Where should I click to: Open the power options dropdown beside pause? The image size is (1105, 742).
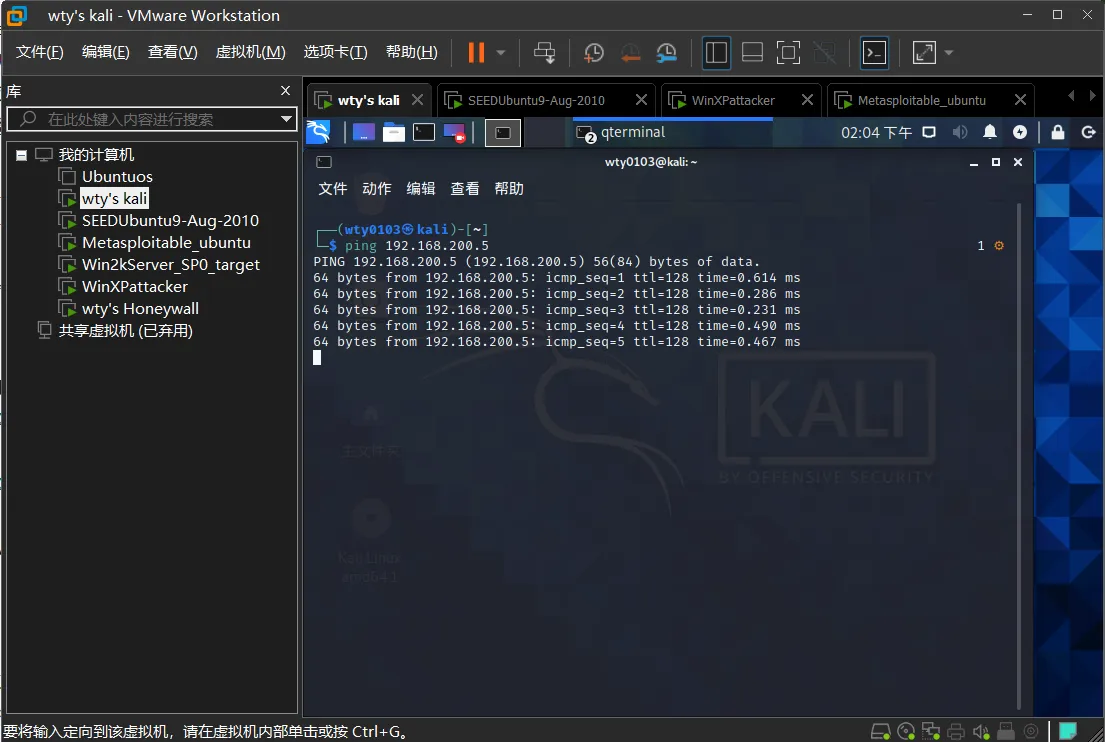tap(501, 52)
